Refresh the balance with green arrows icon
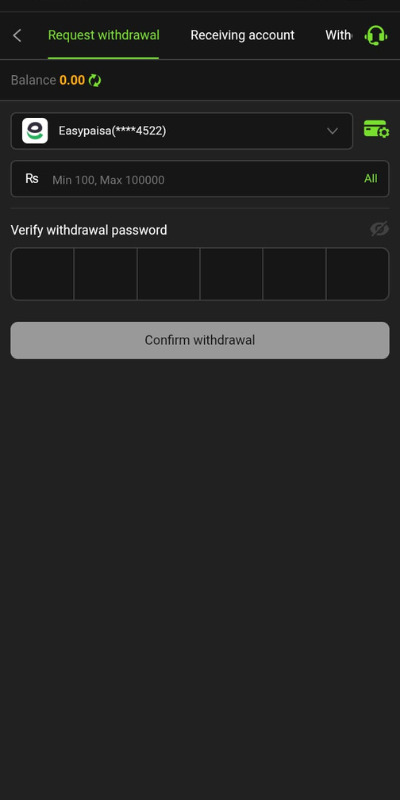400x800 pixels. click(x=95, y=80)
